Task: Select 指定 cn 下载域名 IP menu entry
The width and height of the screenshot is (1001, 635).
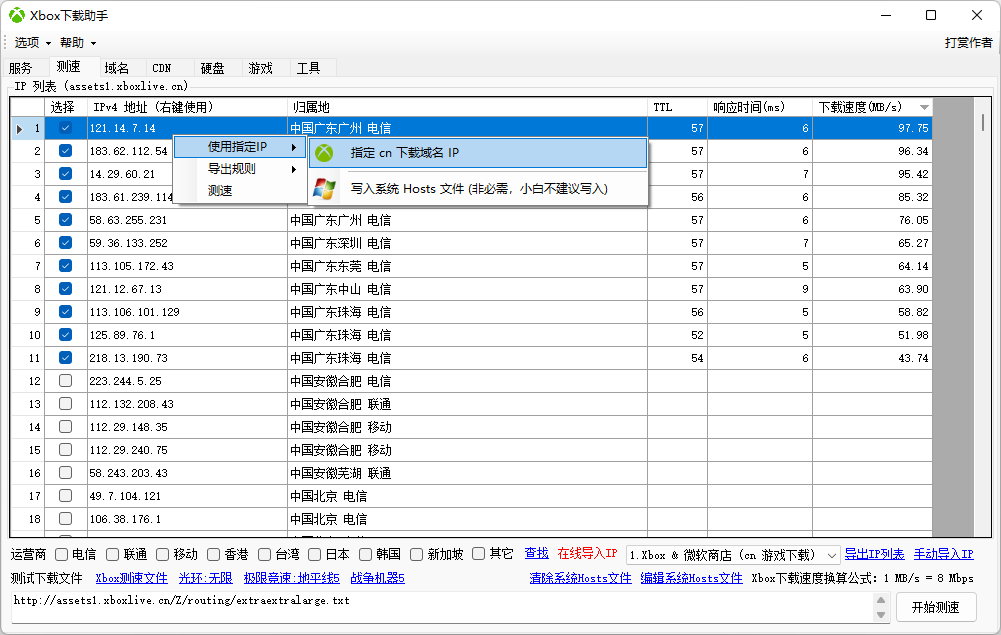Action: tap(478, 153)
